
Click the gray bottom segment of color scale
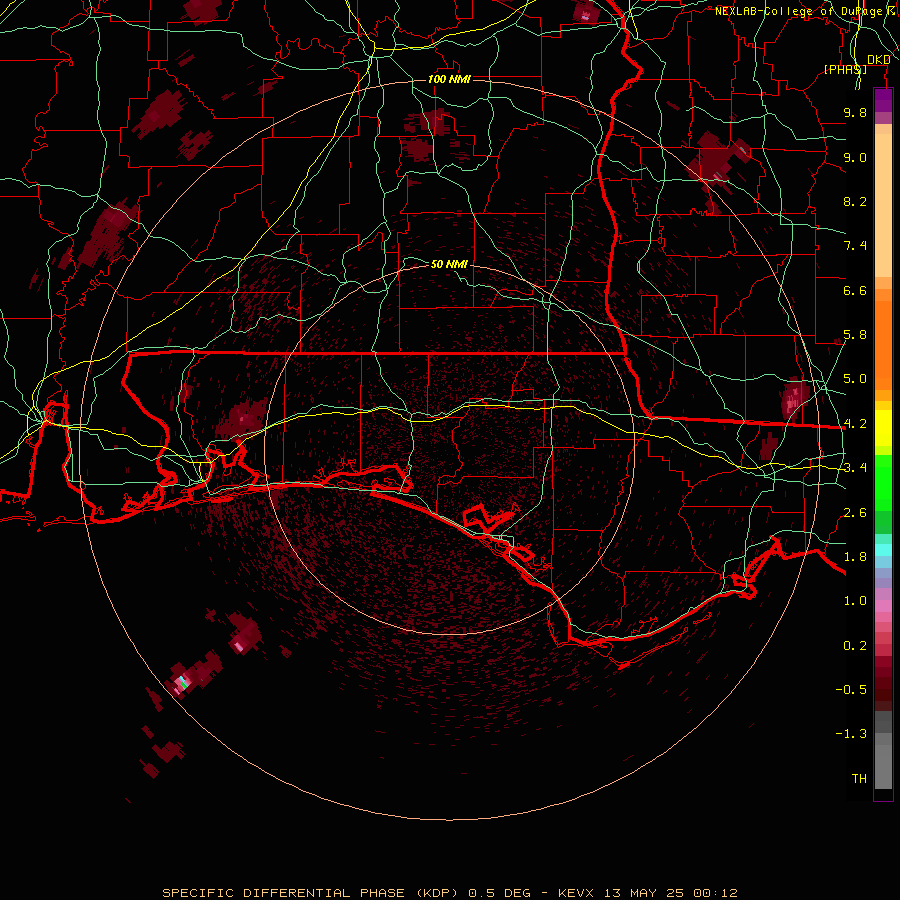click(x=883, y=761)
